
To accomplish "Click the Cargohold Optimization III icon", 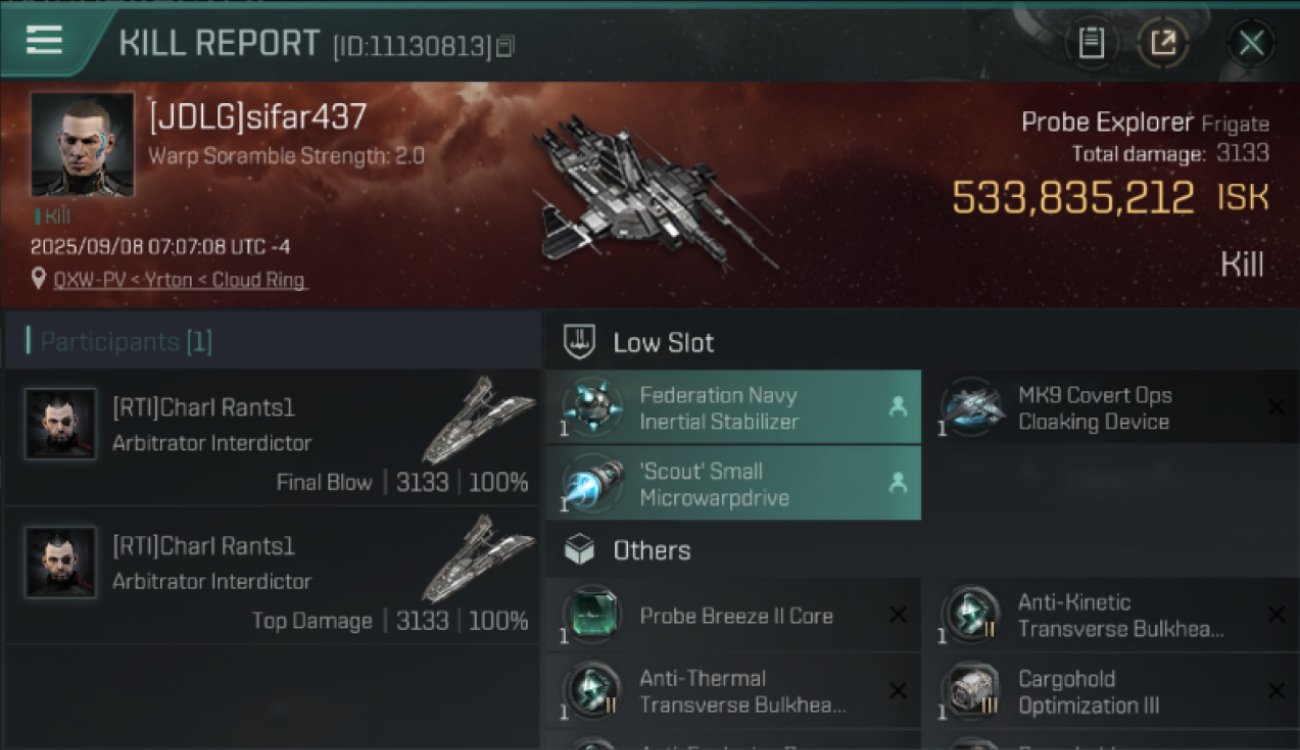I will pos(973,691).
